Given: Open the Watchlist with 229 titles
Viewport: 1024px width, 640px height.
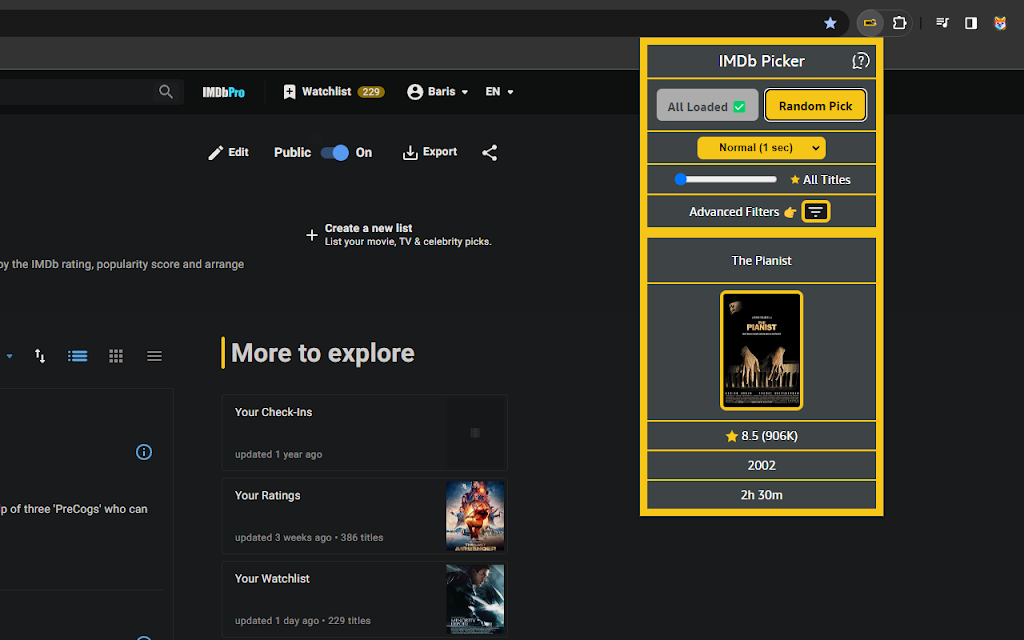Looking at the screenshot, I should point(334,91).
